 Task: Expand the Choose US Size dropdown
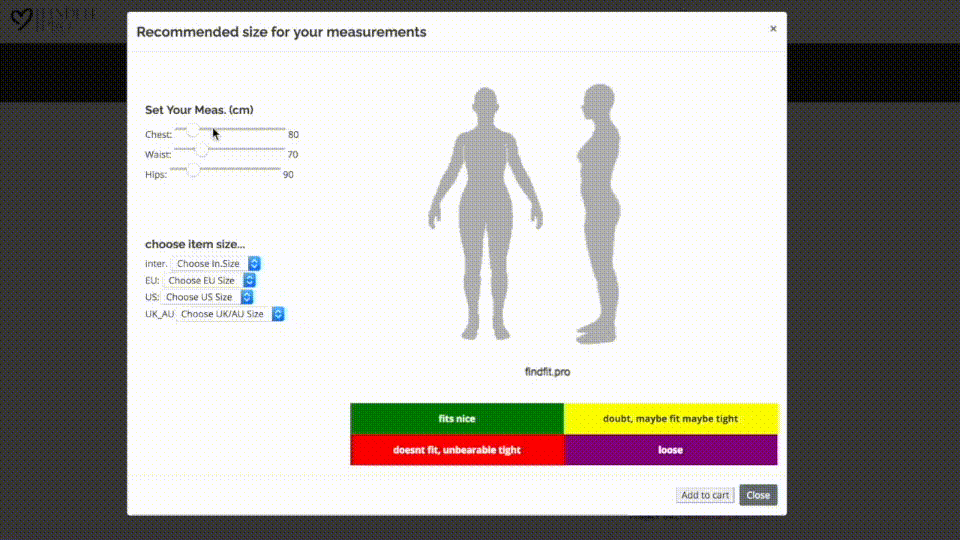pyautogui.click(x=206, y=297)
